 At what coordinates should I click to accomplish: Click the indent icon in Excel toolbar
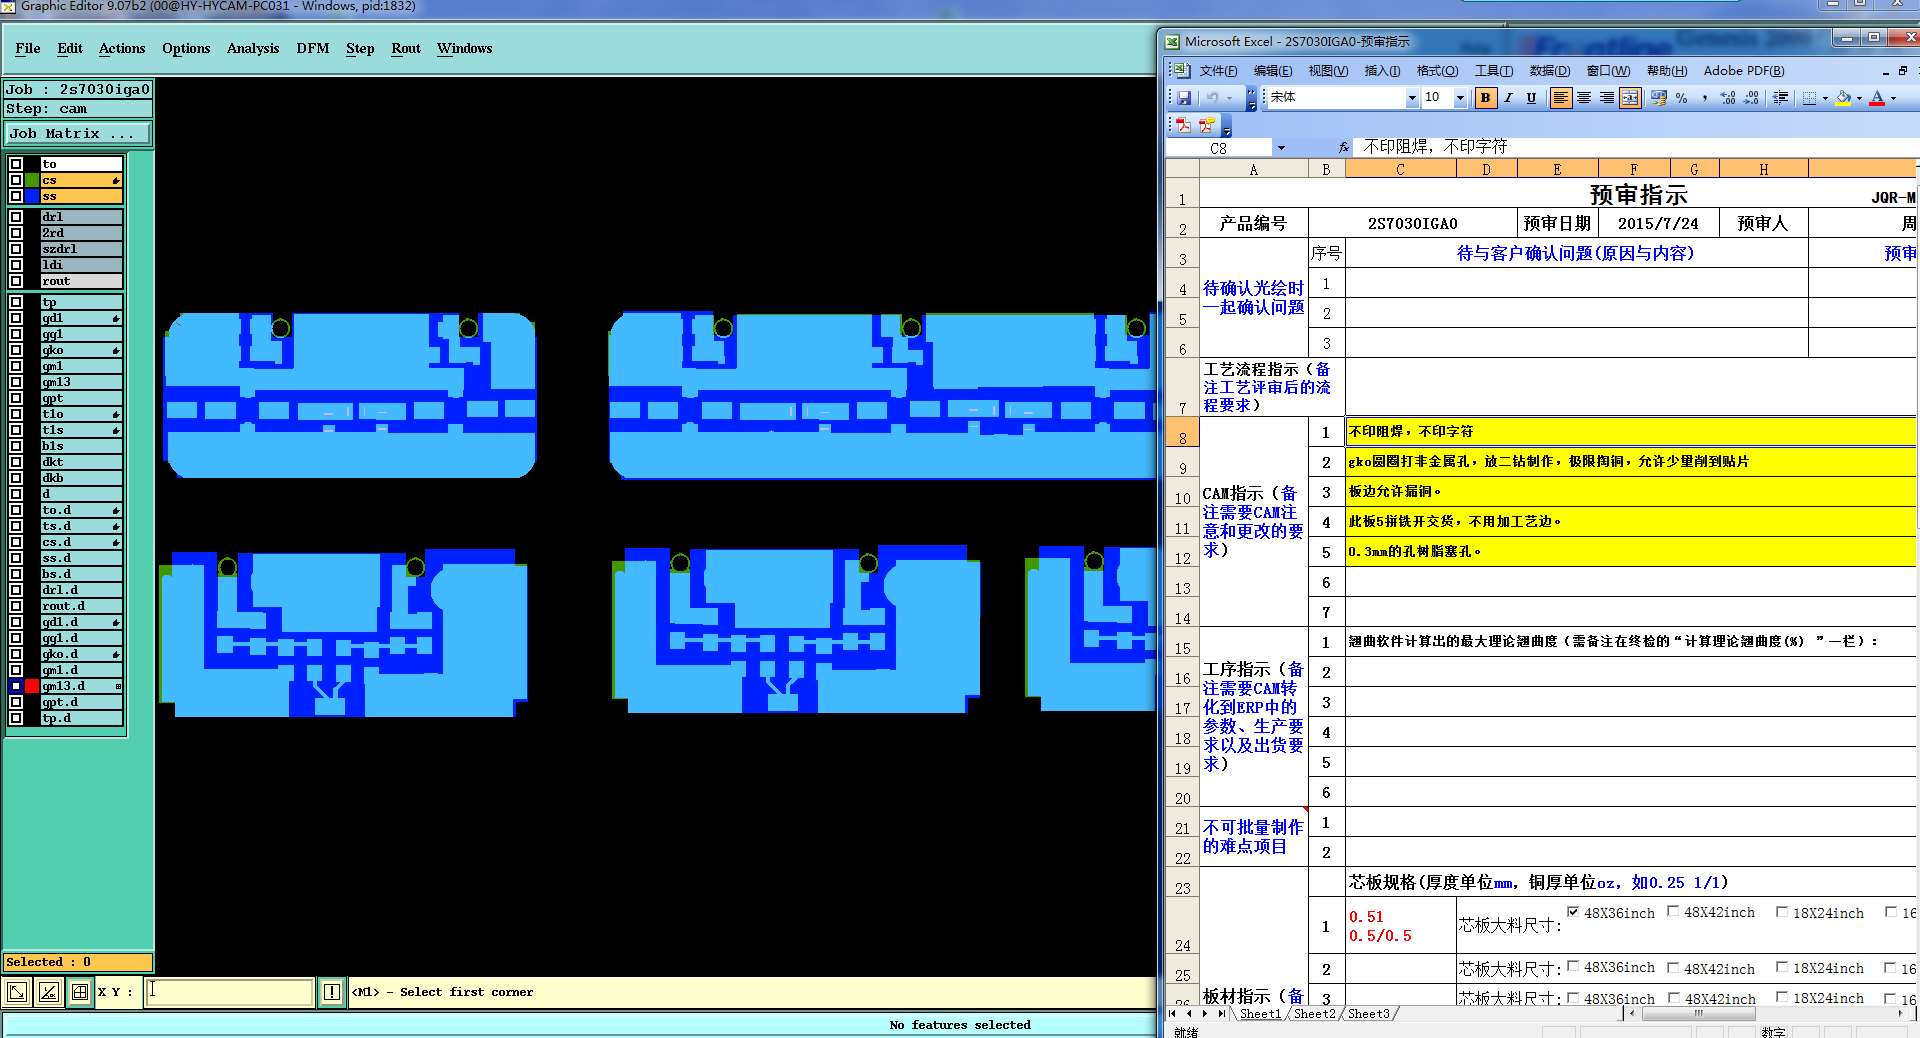point(1781,98)
